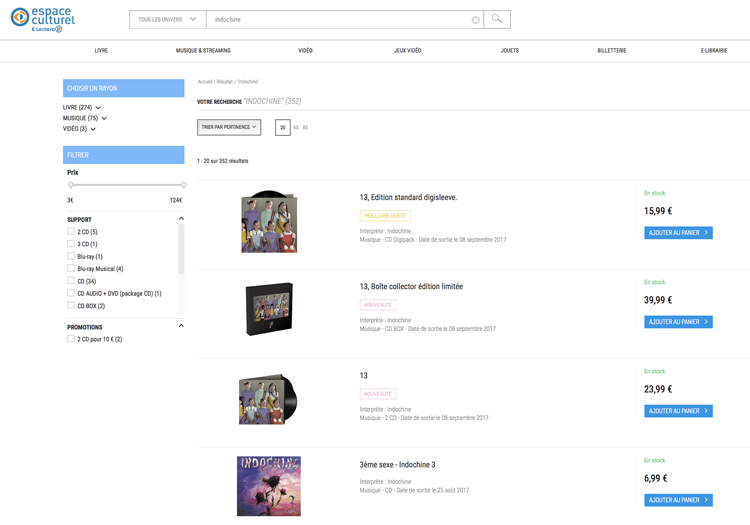Check the CD AUDIO + DVD filter
Viewport: 750px width, 525px height.
(x=71, y=293)
